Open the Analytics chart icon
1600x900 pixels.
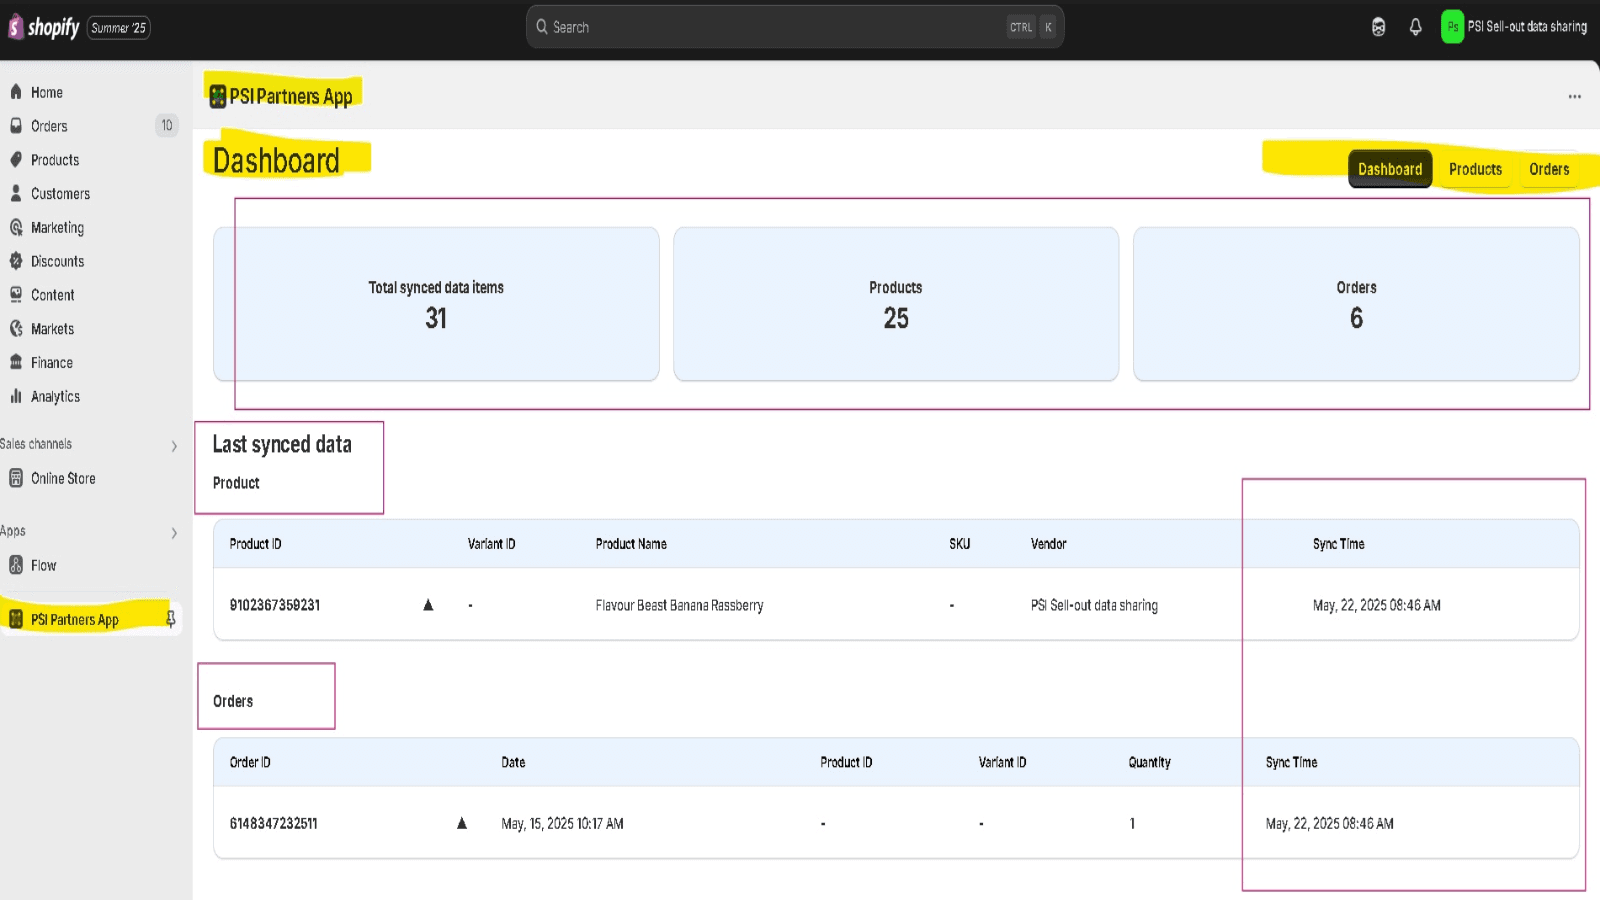[17, 396]
